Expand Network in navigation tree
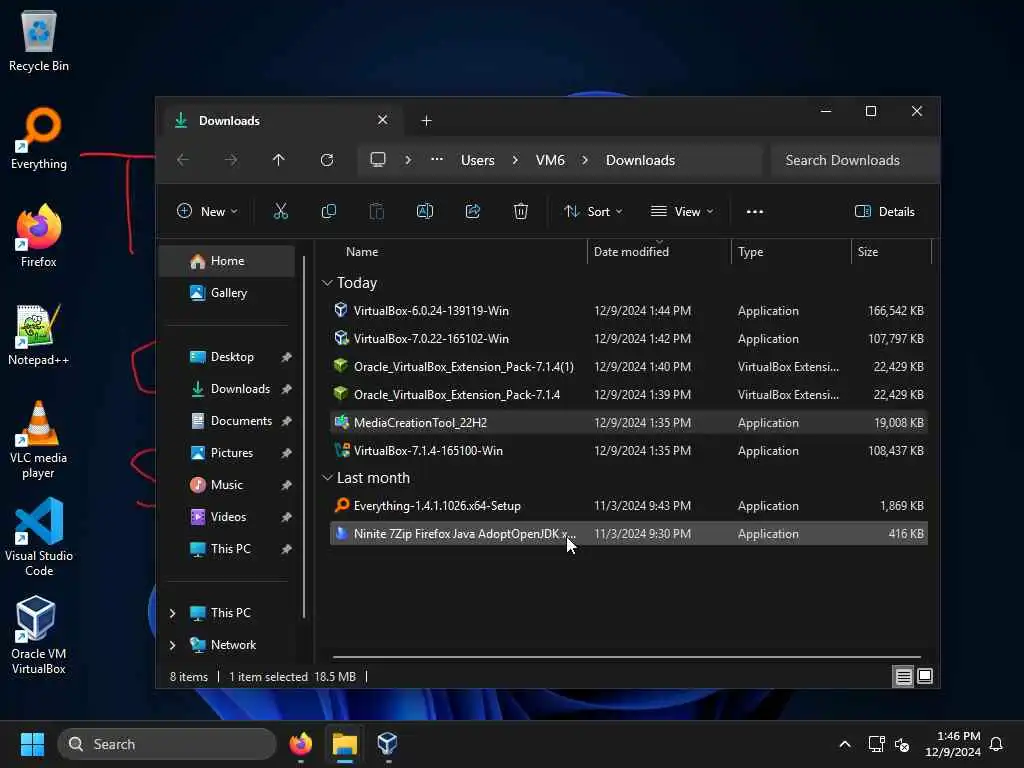The image size is (1024, 768). [x=172, y=645]
